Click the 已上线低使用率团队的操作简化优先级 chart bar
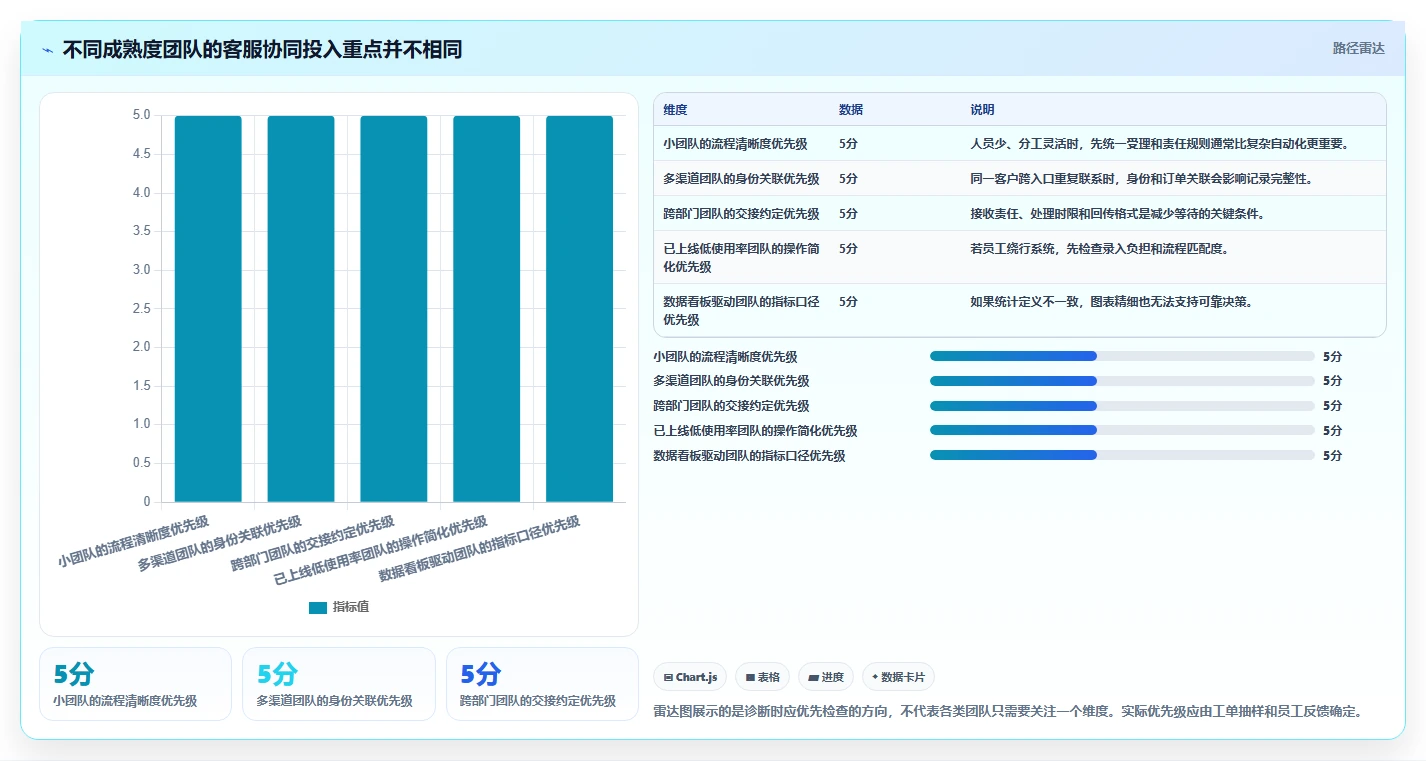The height and width of the screenshot is (761, 1426). pos(487,309)
